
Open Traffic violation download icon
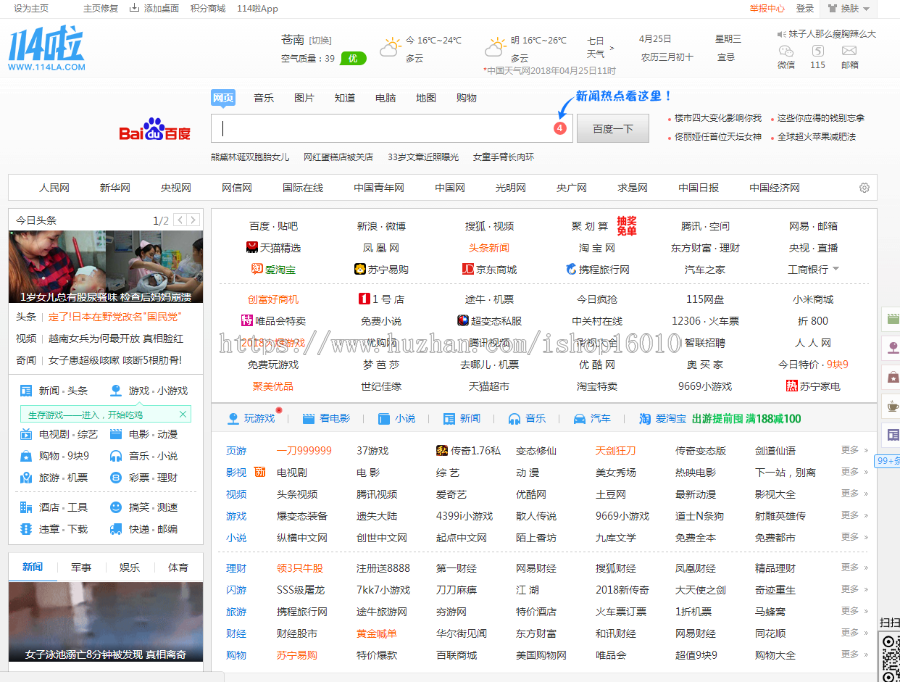[x=26, y=529]
